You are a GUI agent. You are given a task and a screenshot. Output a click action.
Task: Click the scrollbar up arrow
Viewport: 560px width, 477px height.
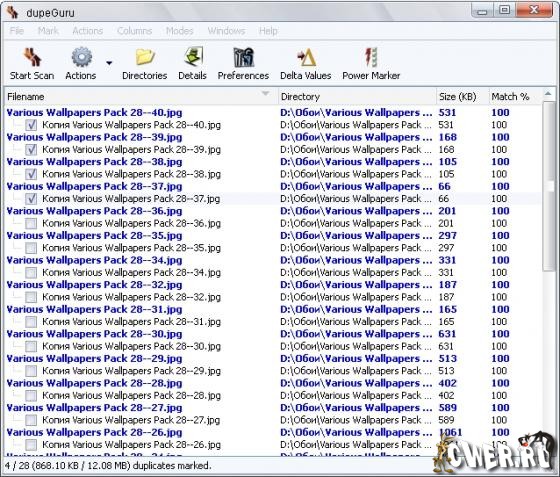(x=548, y=94)
